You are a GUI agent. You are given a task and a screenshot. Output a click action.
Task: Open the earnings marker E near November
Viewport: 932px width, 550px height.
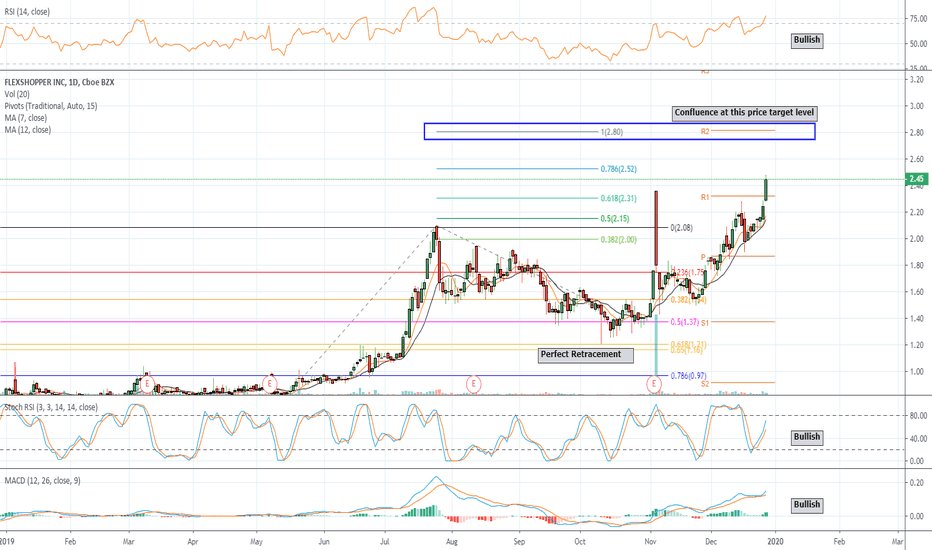tap(654, 384)
